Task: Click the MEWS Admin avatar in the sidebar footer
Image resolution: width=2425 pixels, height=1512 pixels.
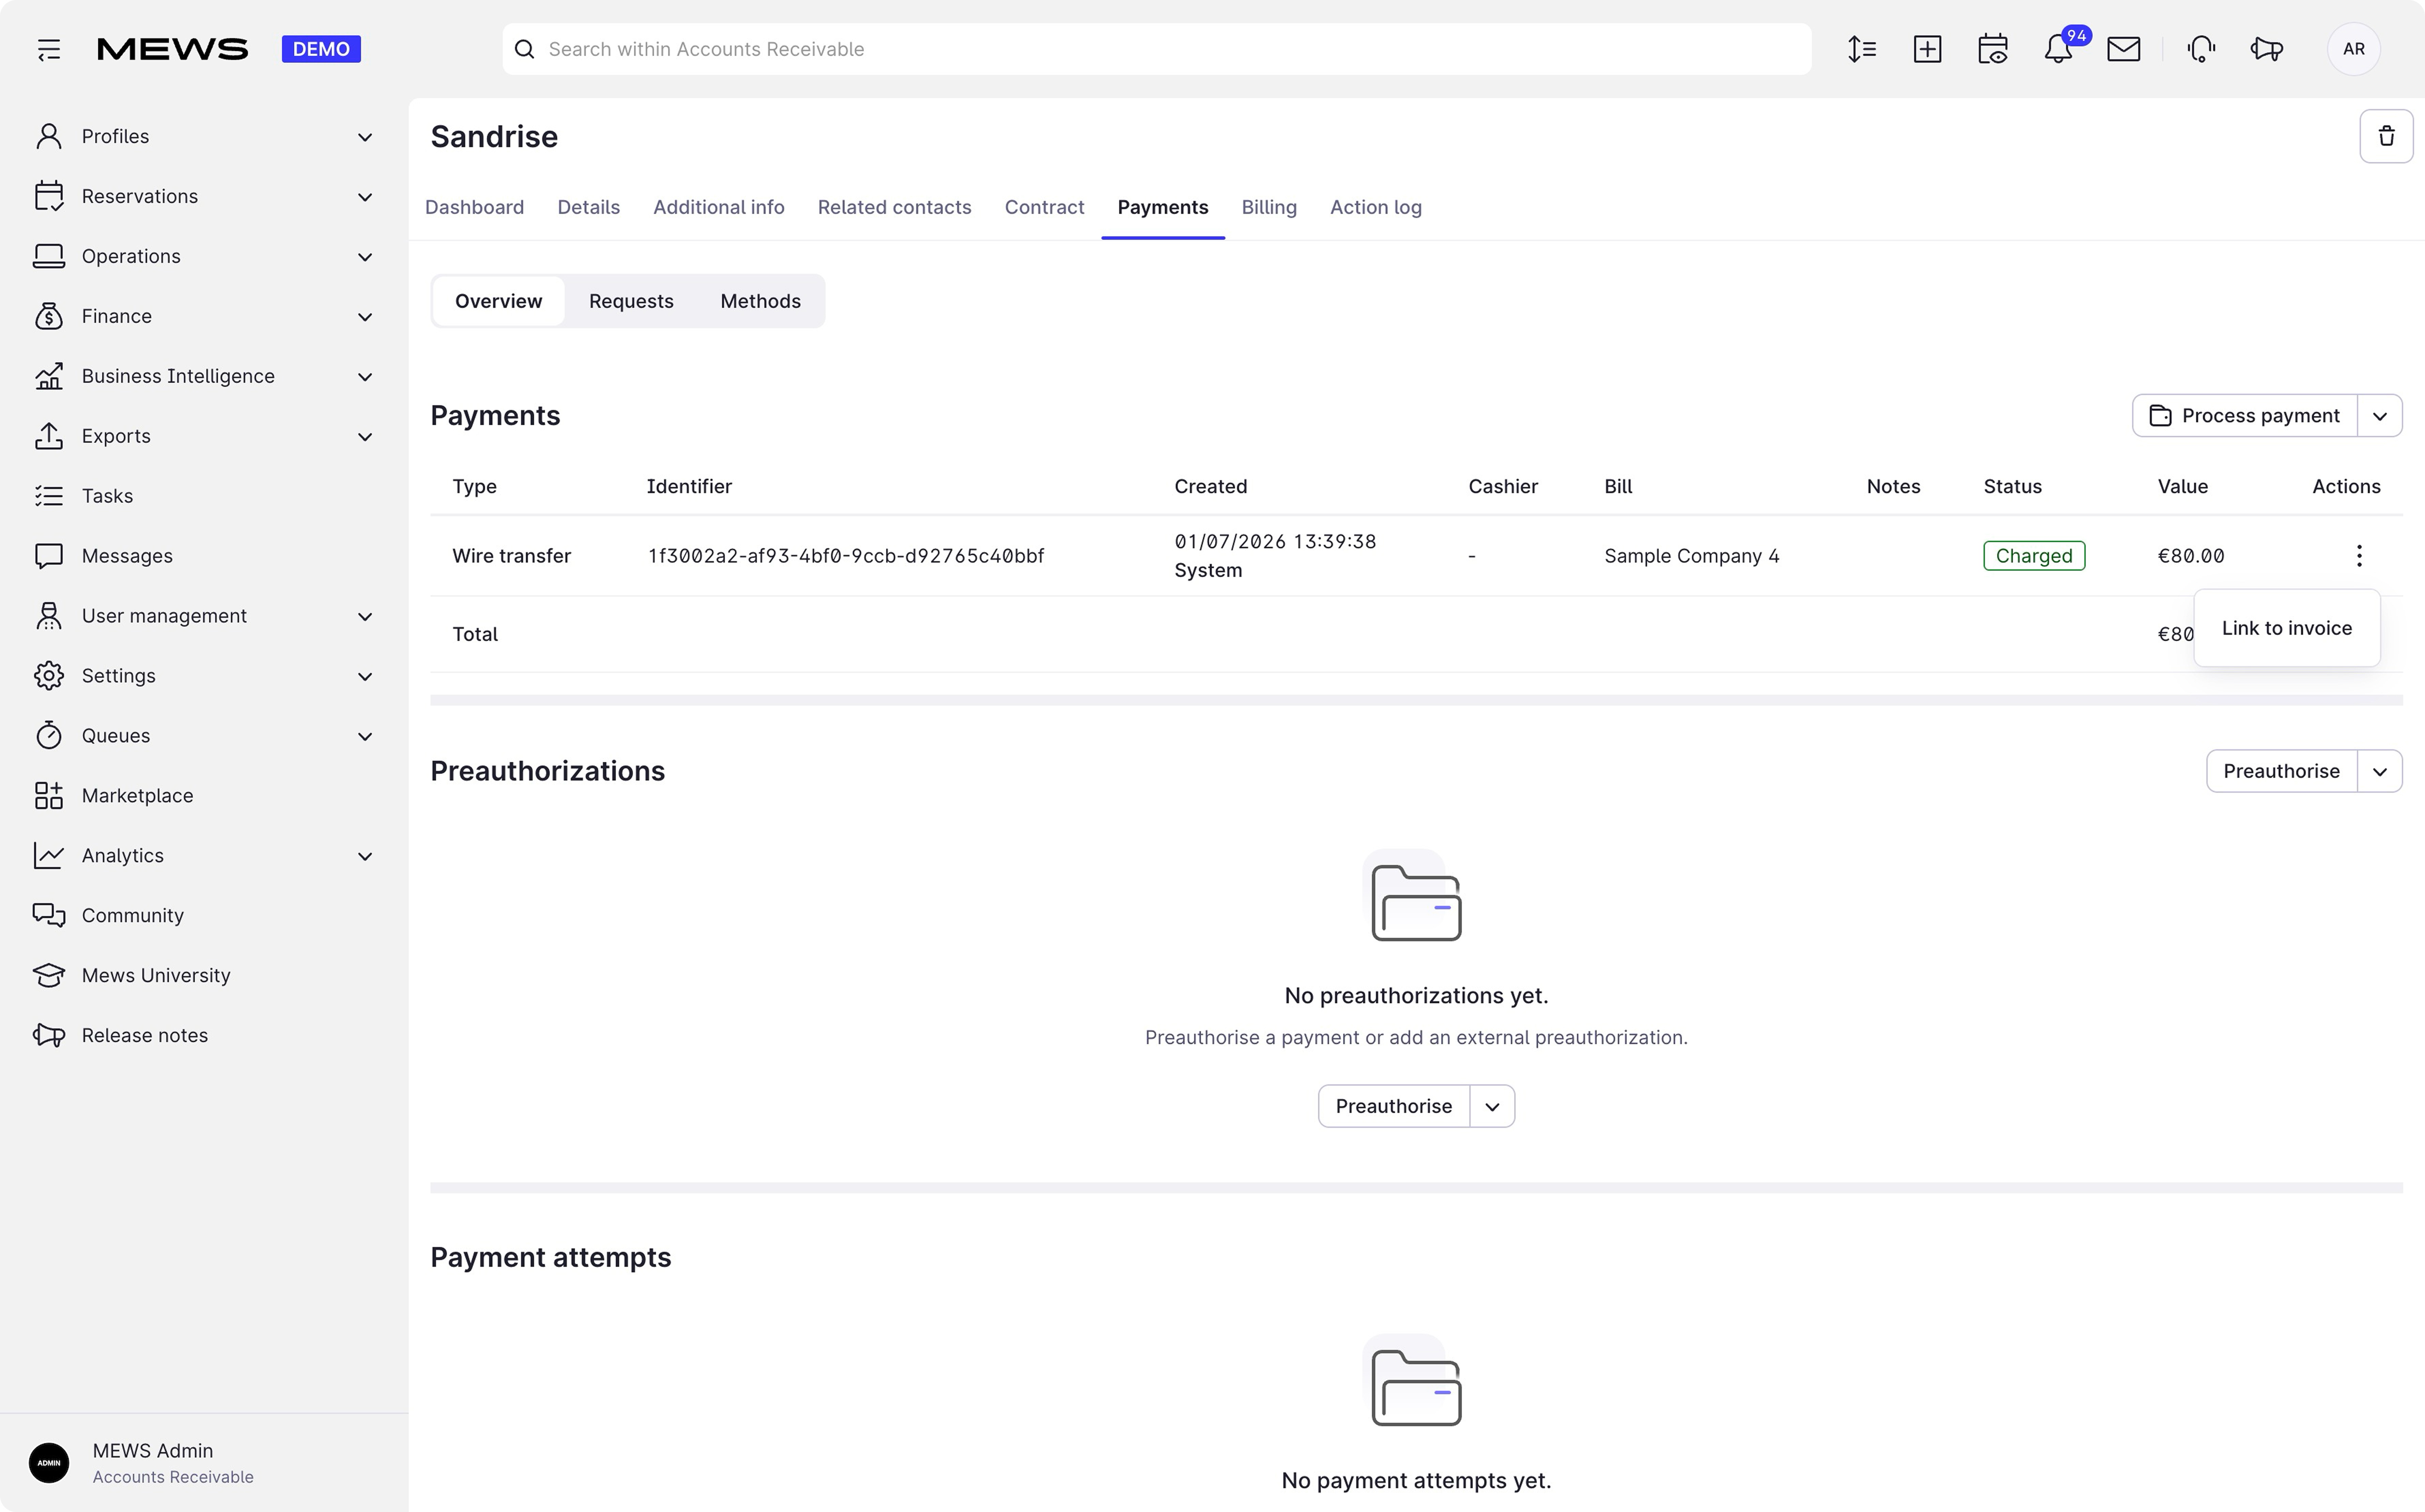Action: tap(49, 1463)
